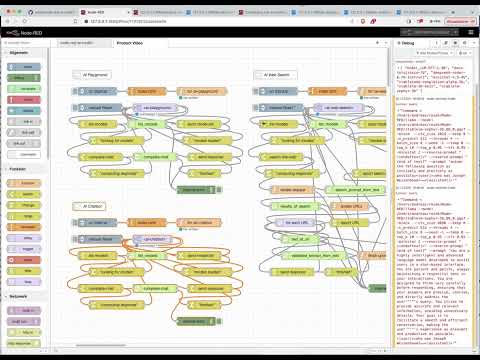Trigger second inject button in AI Playground
Image resolution: width=480 pixels, height=360 pixels.
(75, 108)
